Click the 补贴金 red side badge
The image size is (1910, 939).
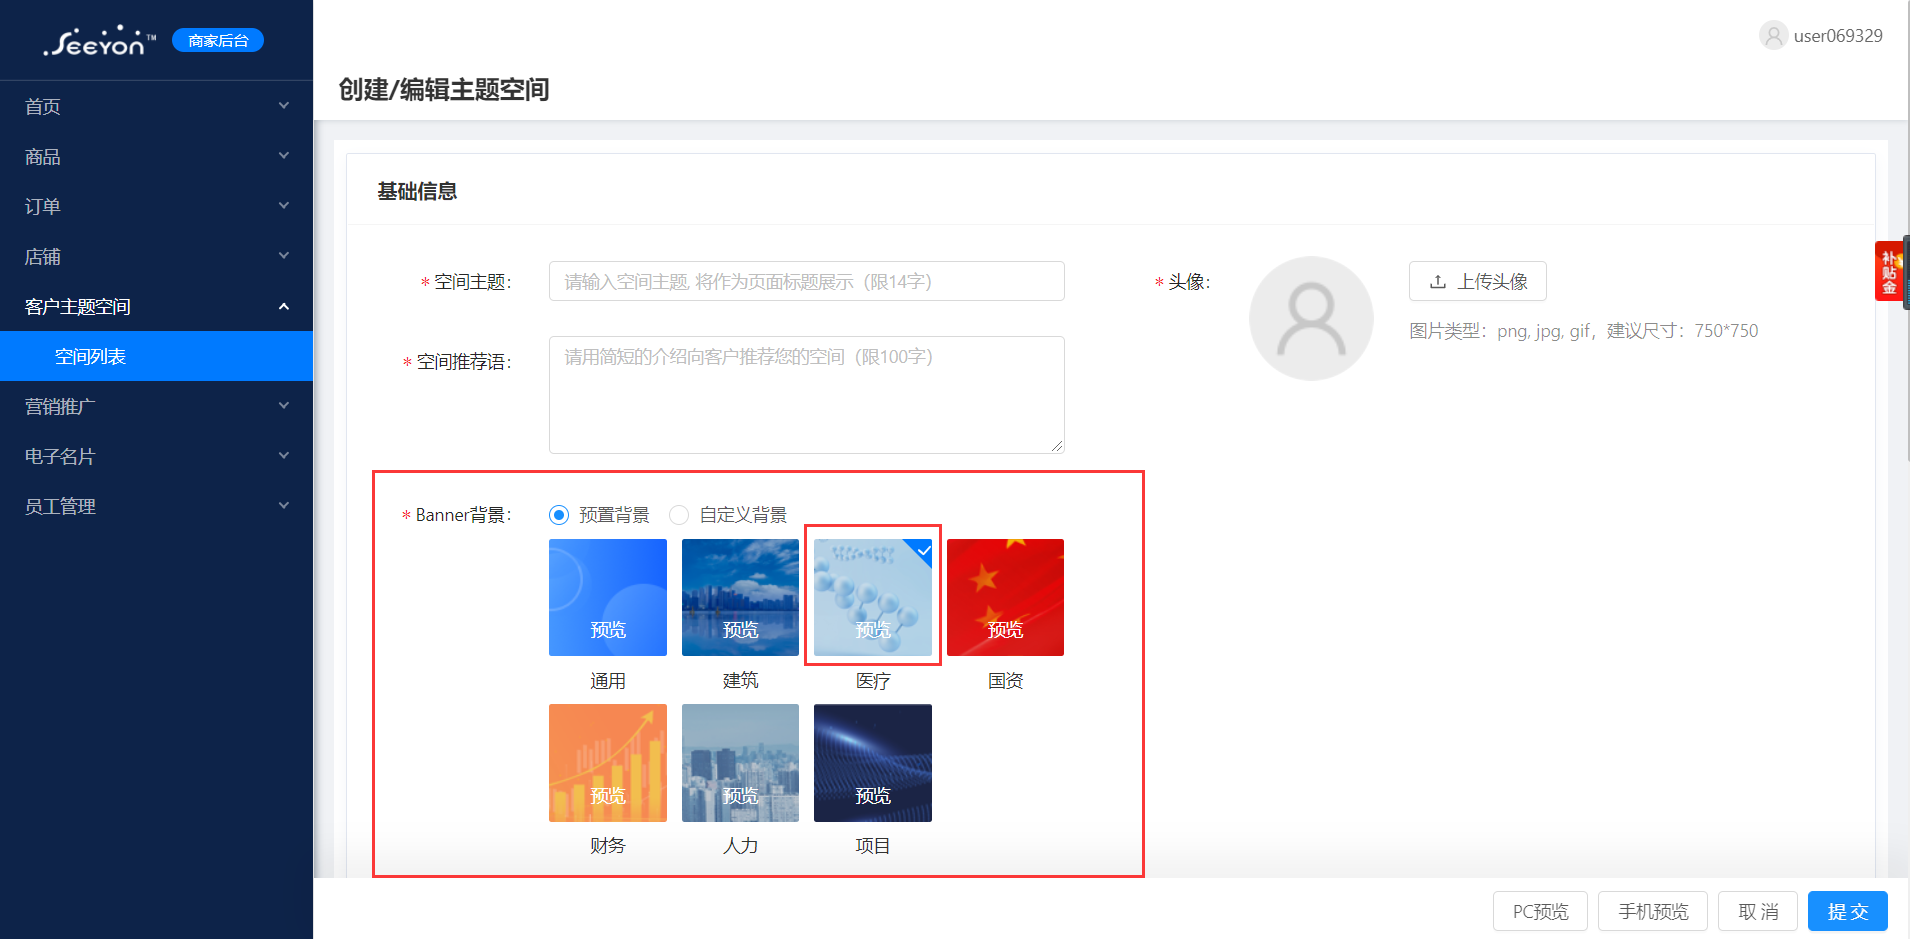(x=1889, y=271)
